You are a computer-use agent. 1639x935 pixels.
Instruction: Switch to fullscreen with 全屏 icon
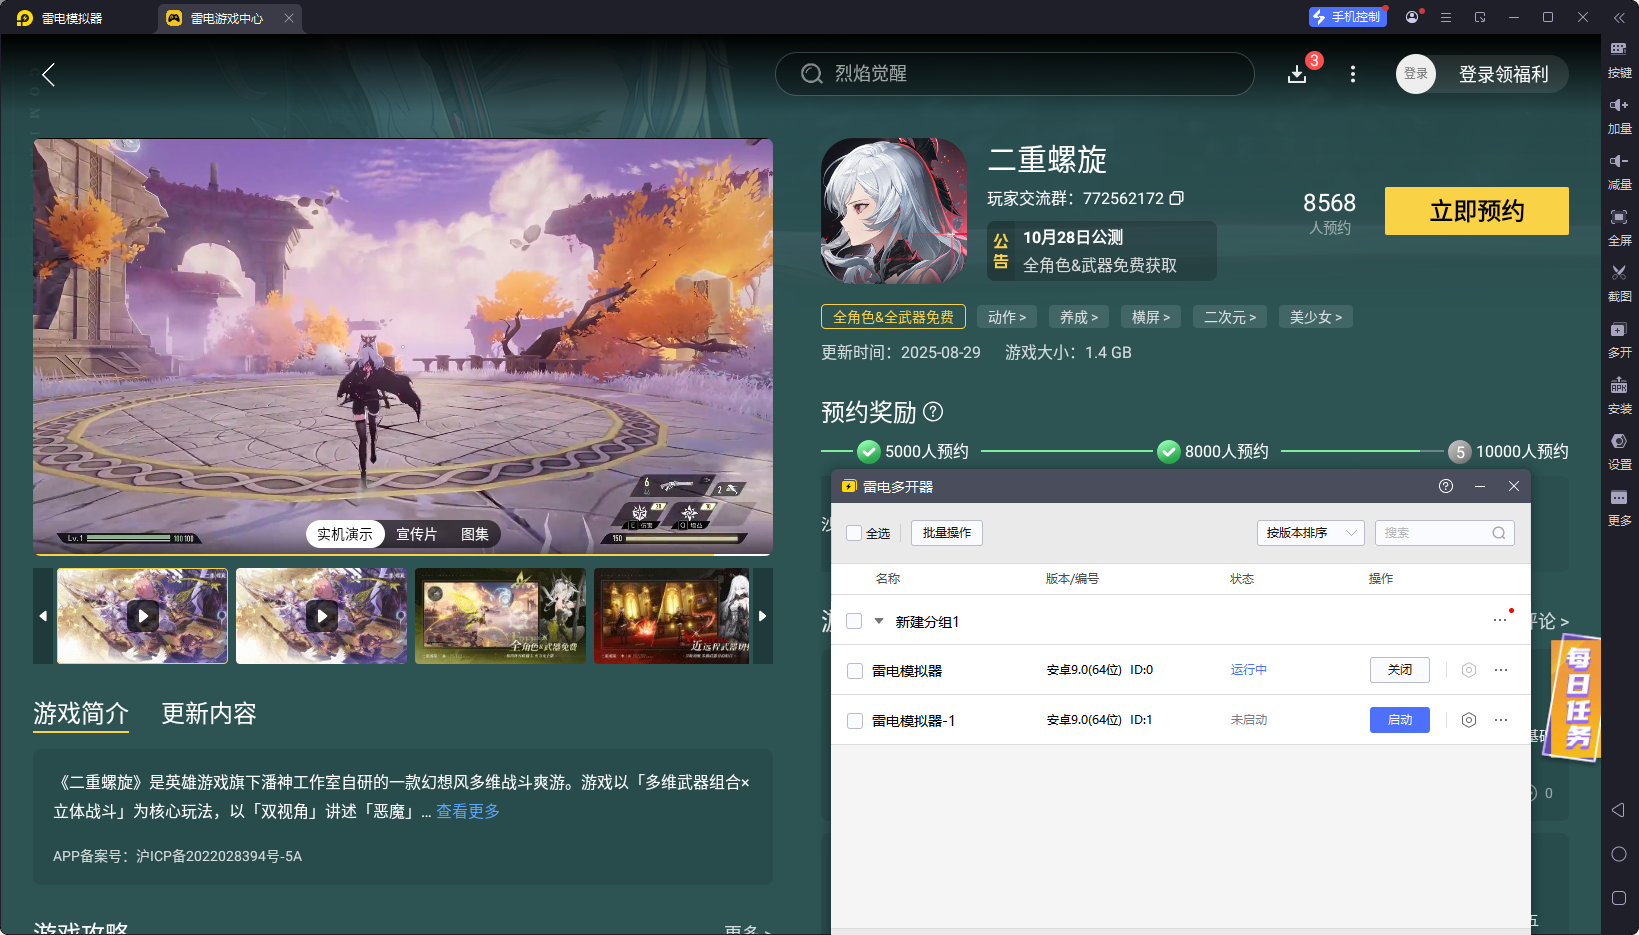(1620, 227)
